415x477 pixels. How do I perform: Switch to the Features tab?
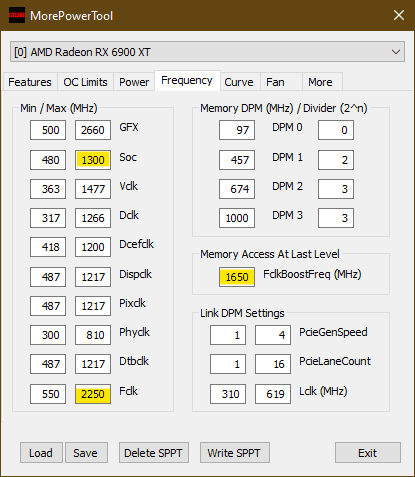click(30, 82)
